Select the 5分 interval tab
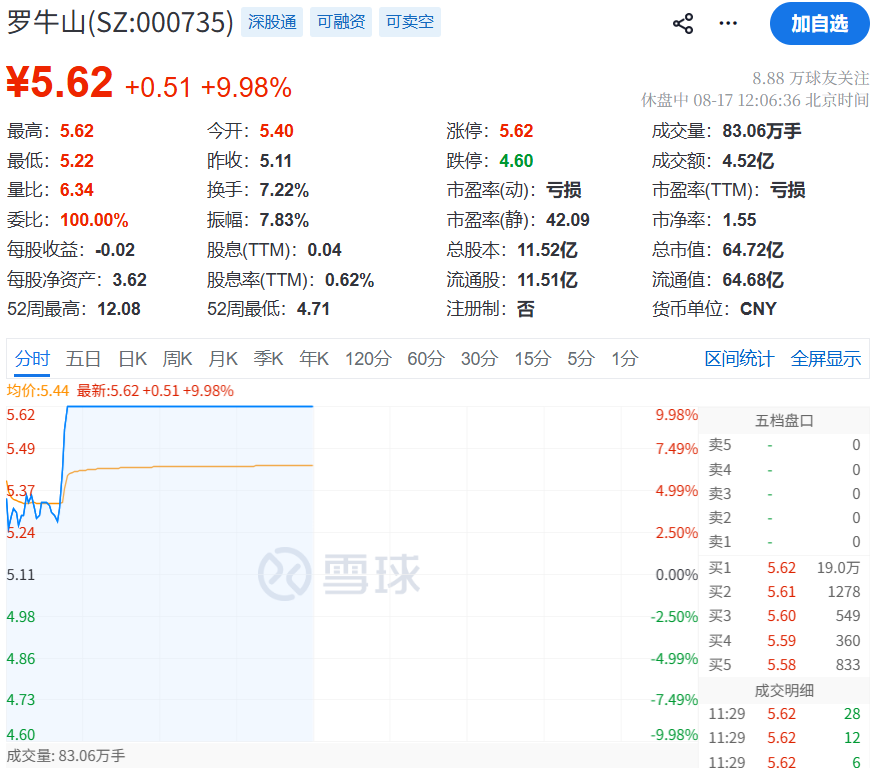 point(581,359)
